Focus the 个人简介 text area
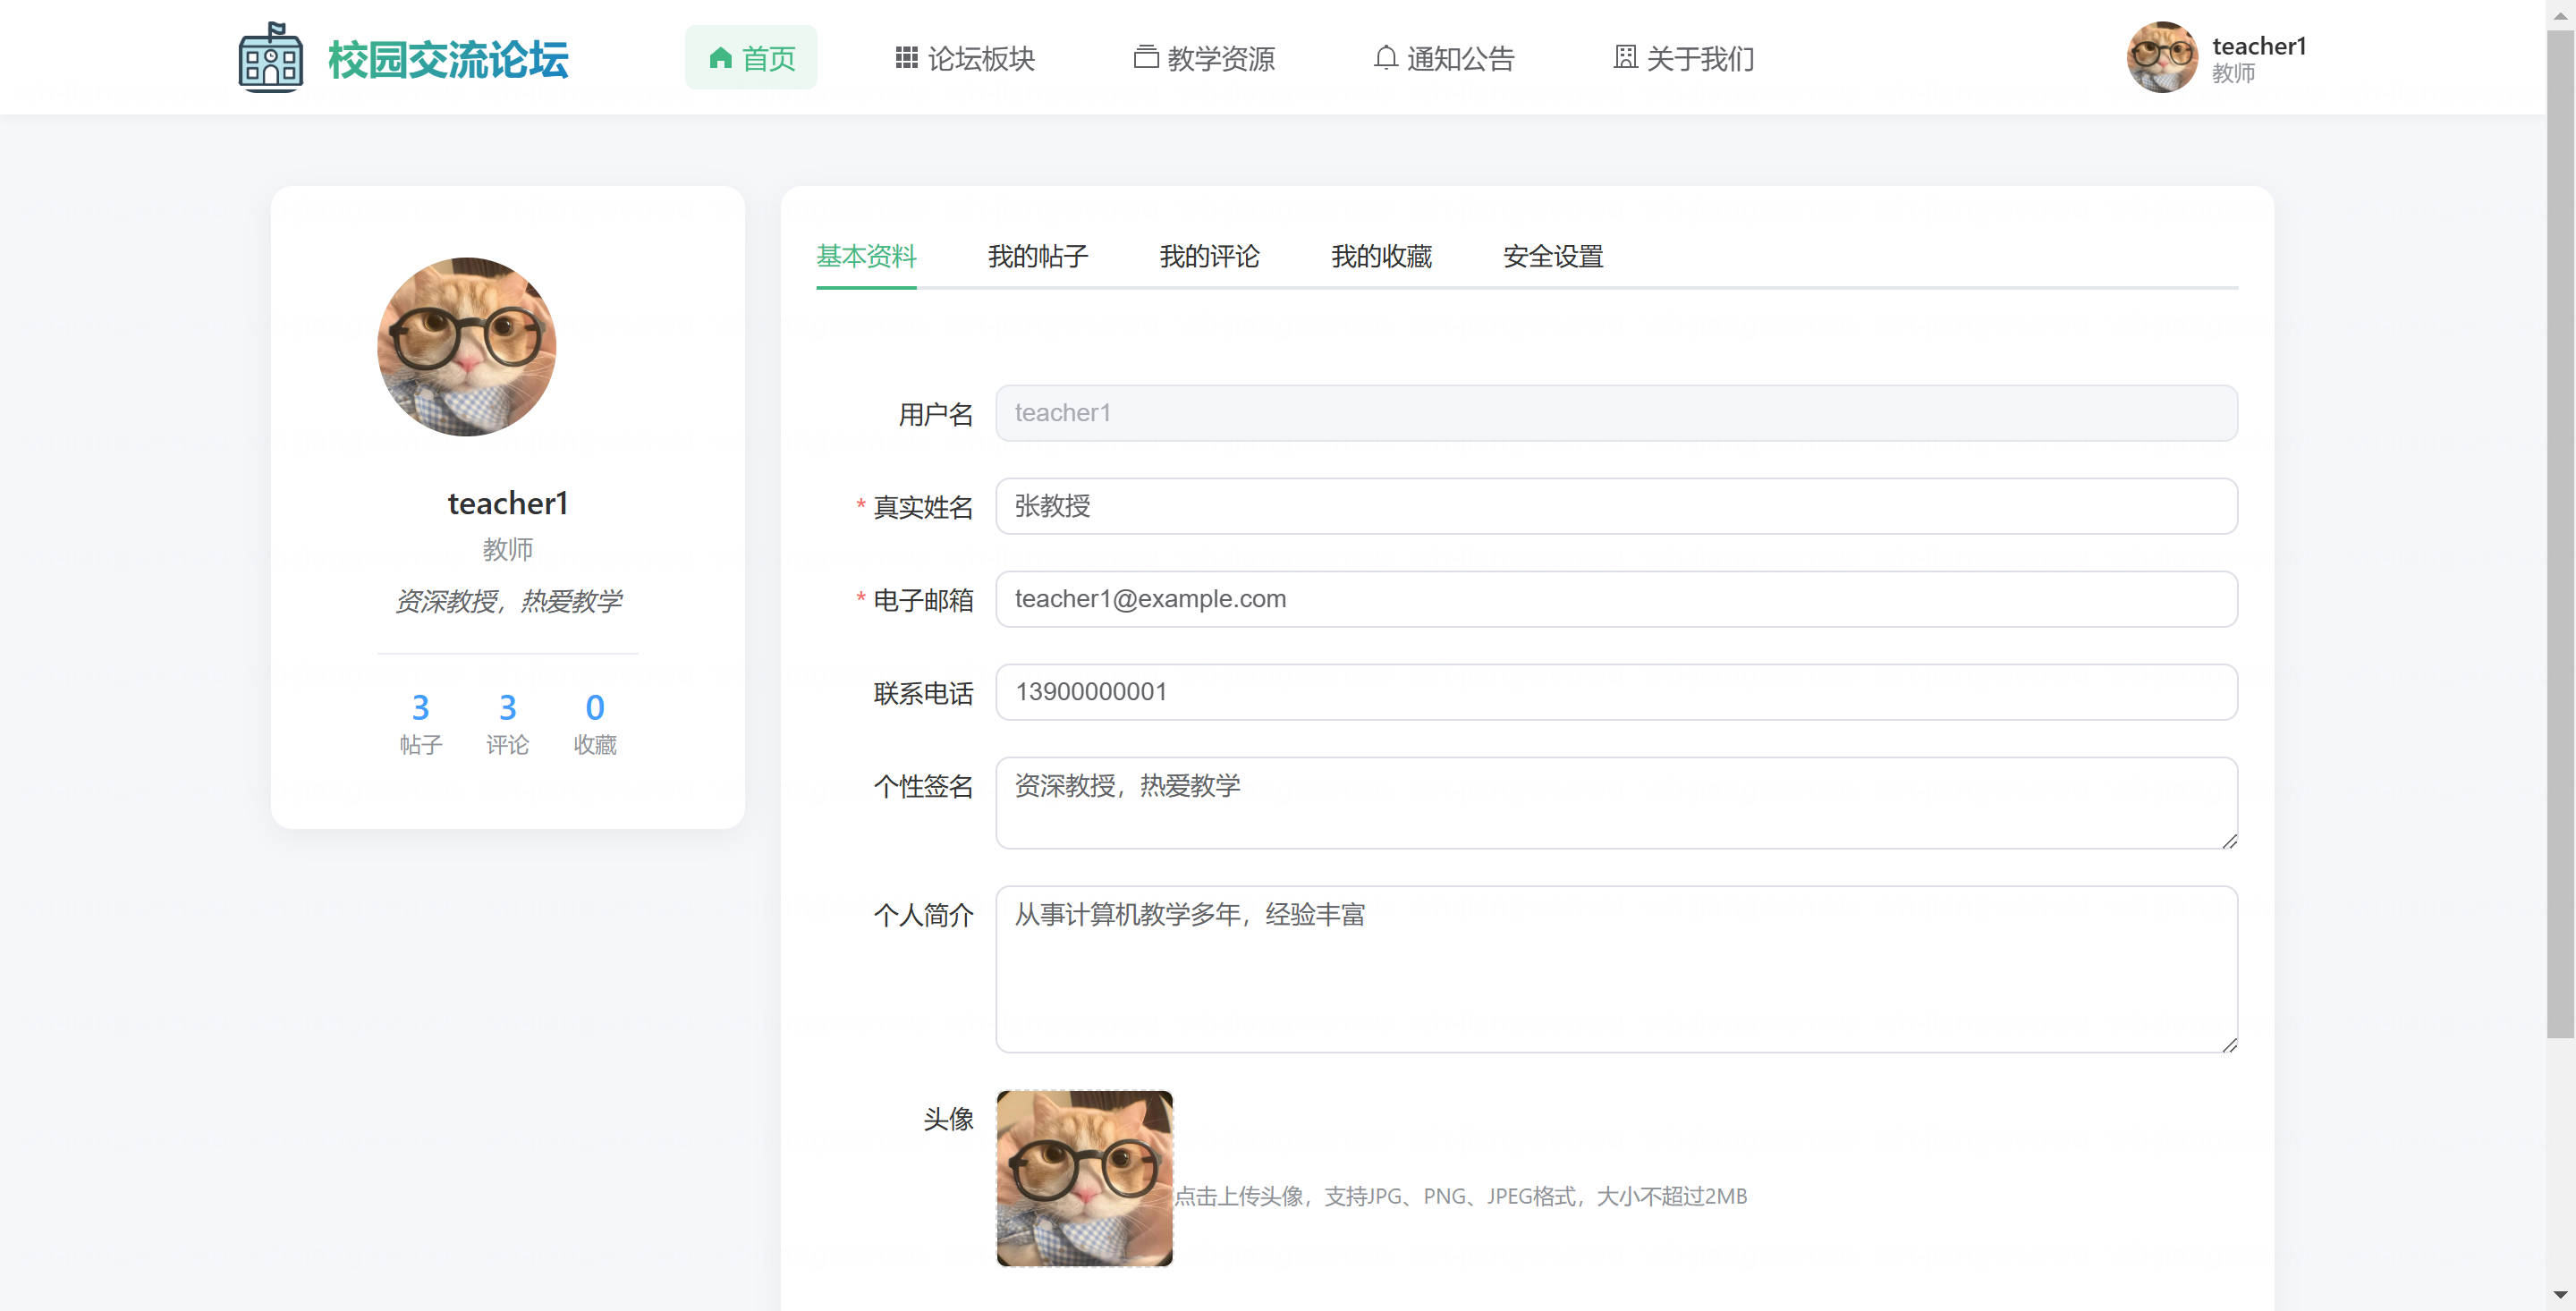 point(1616,969)
